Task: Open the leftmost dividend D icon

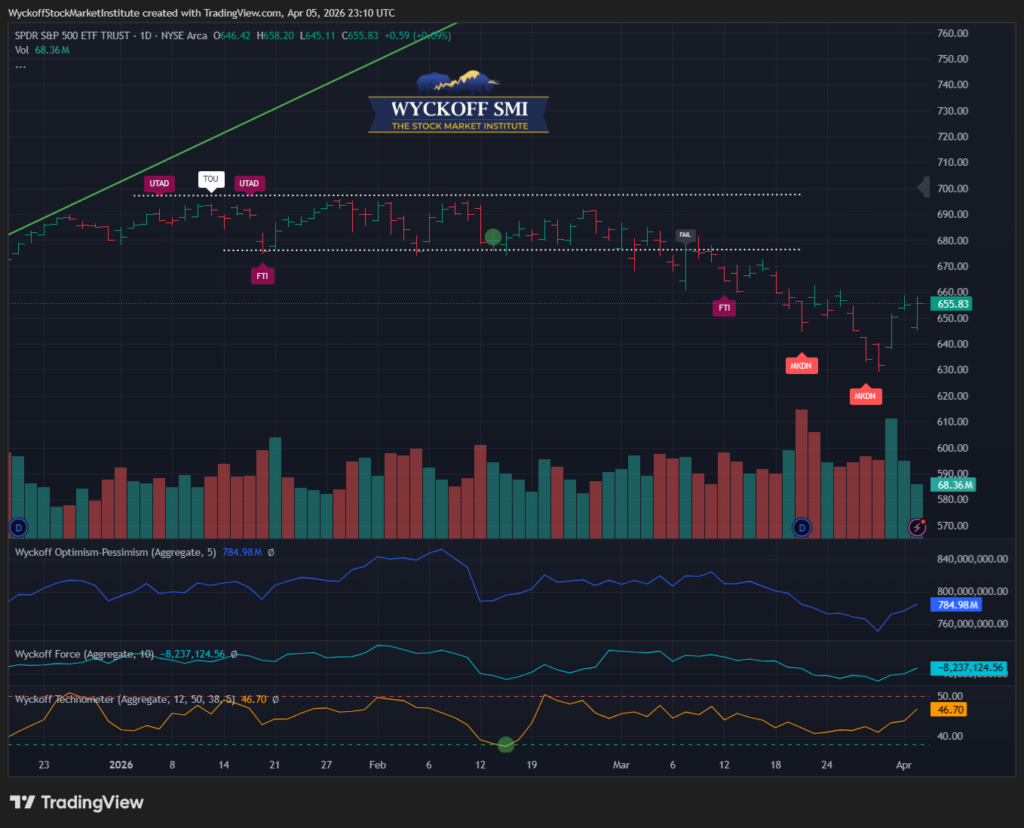Action: tap(17, 526)
